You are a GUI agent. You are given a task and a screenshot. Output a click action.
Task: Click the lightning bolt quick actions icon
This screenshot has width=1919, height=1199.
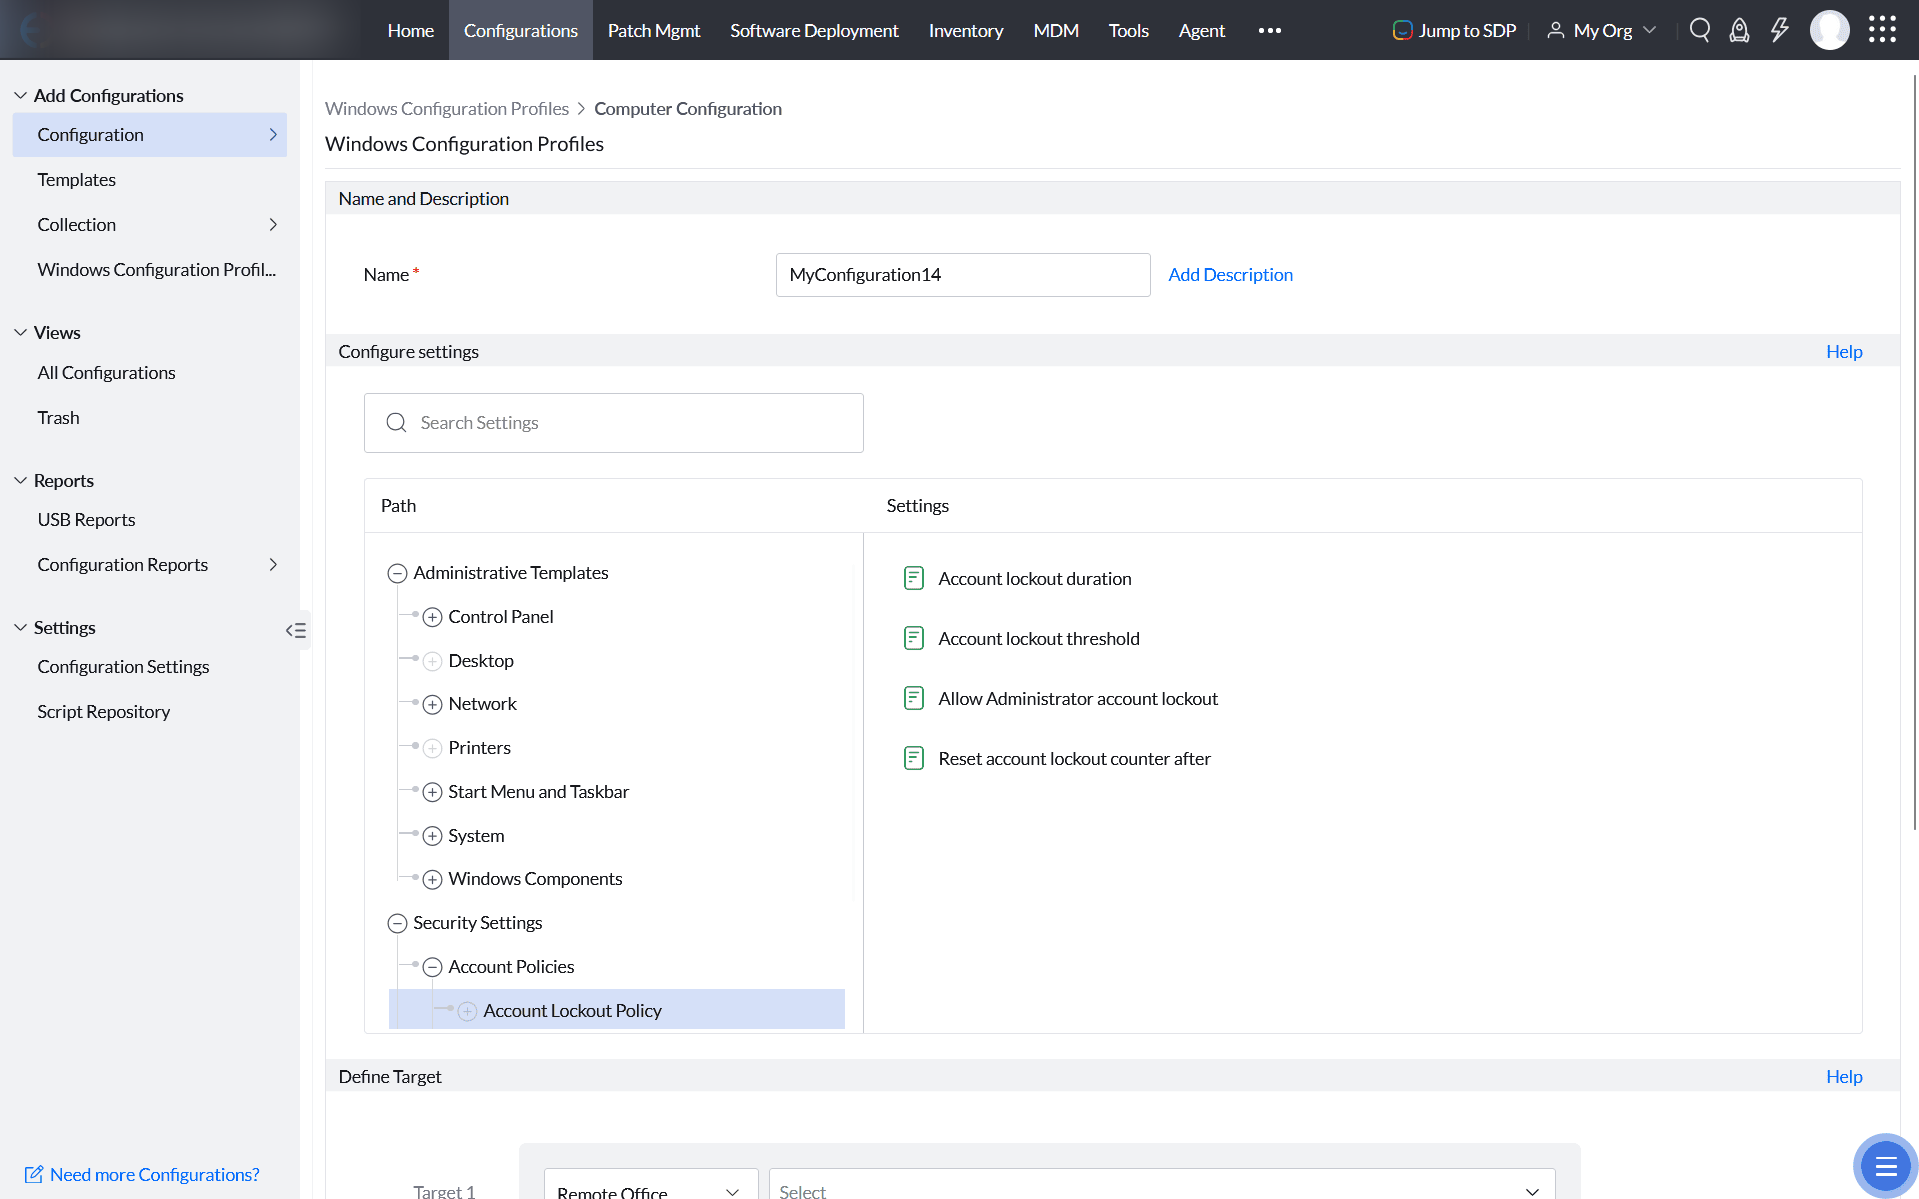coord(1779,30)
